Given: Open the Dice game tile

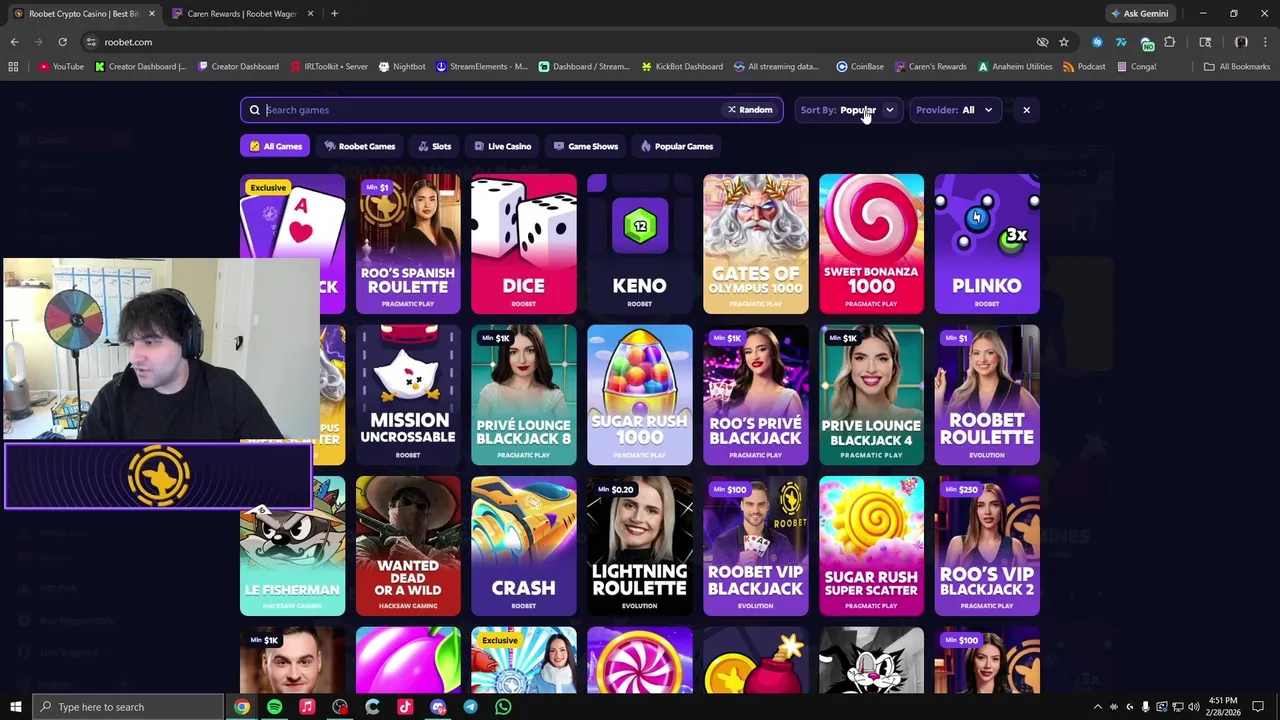Looking at the screenshot, I should [x=524, y=244].
